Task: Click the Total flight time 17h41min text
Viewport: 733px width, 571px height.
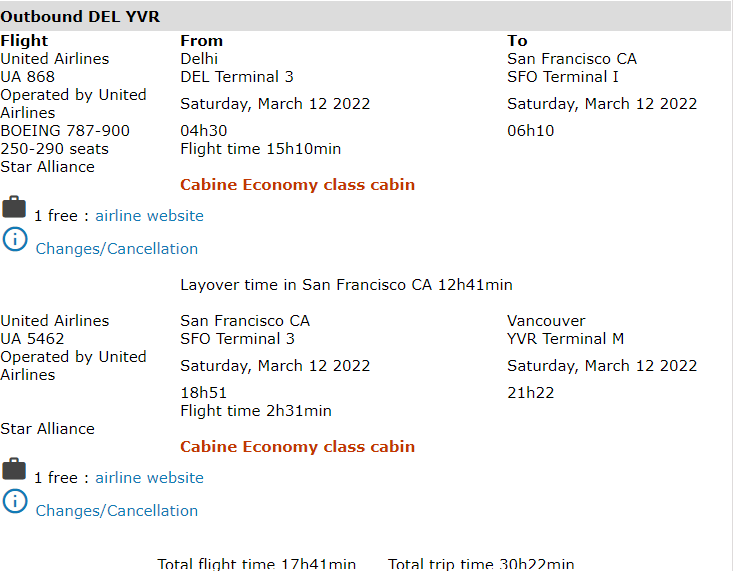Action: tap(256, 564)
